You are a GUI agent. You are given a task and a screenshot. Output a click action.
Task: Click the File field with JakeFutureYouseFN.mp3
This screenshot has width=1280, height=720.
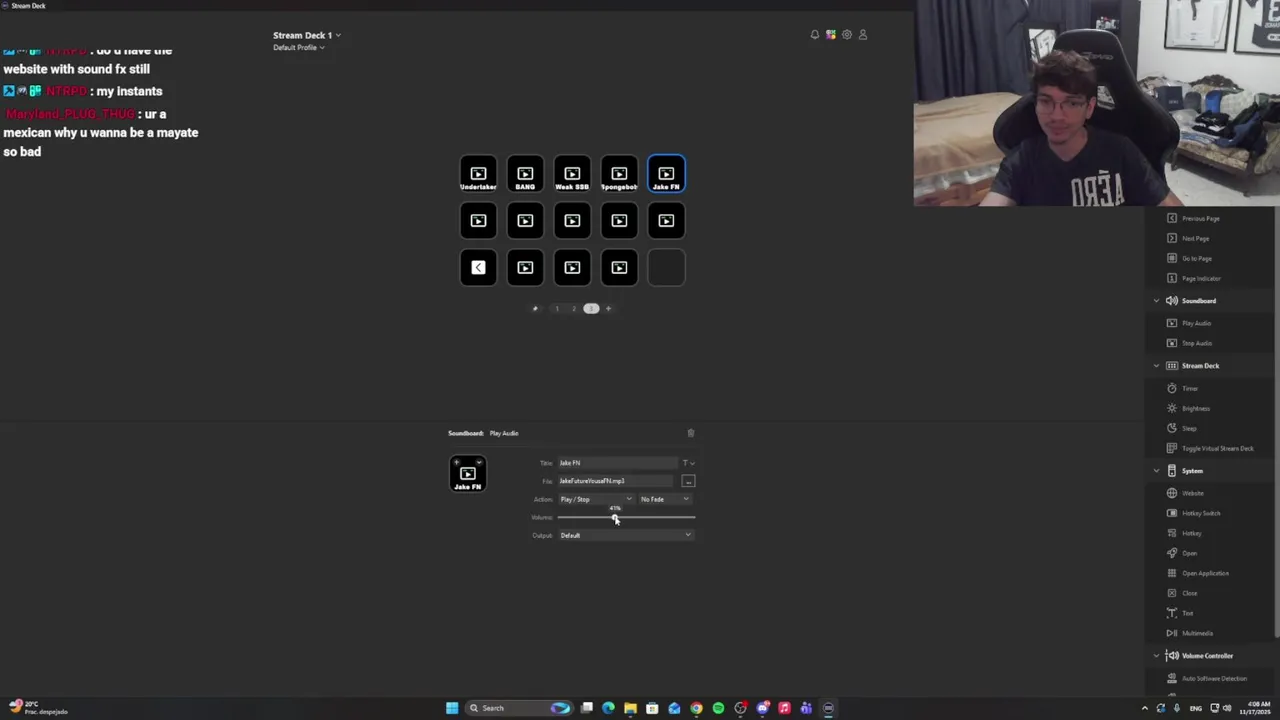[x=617, y=481]
